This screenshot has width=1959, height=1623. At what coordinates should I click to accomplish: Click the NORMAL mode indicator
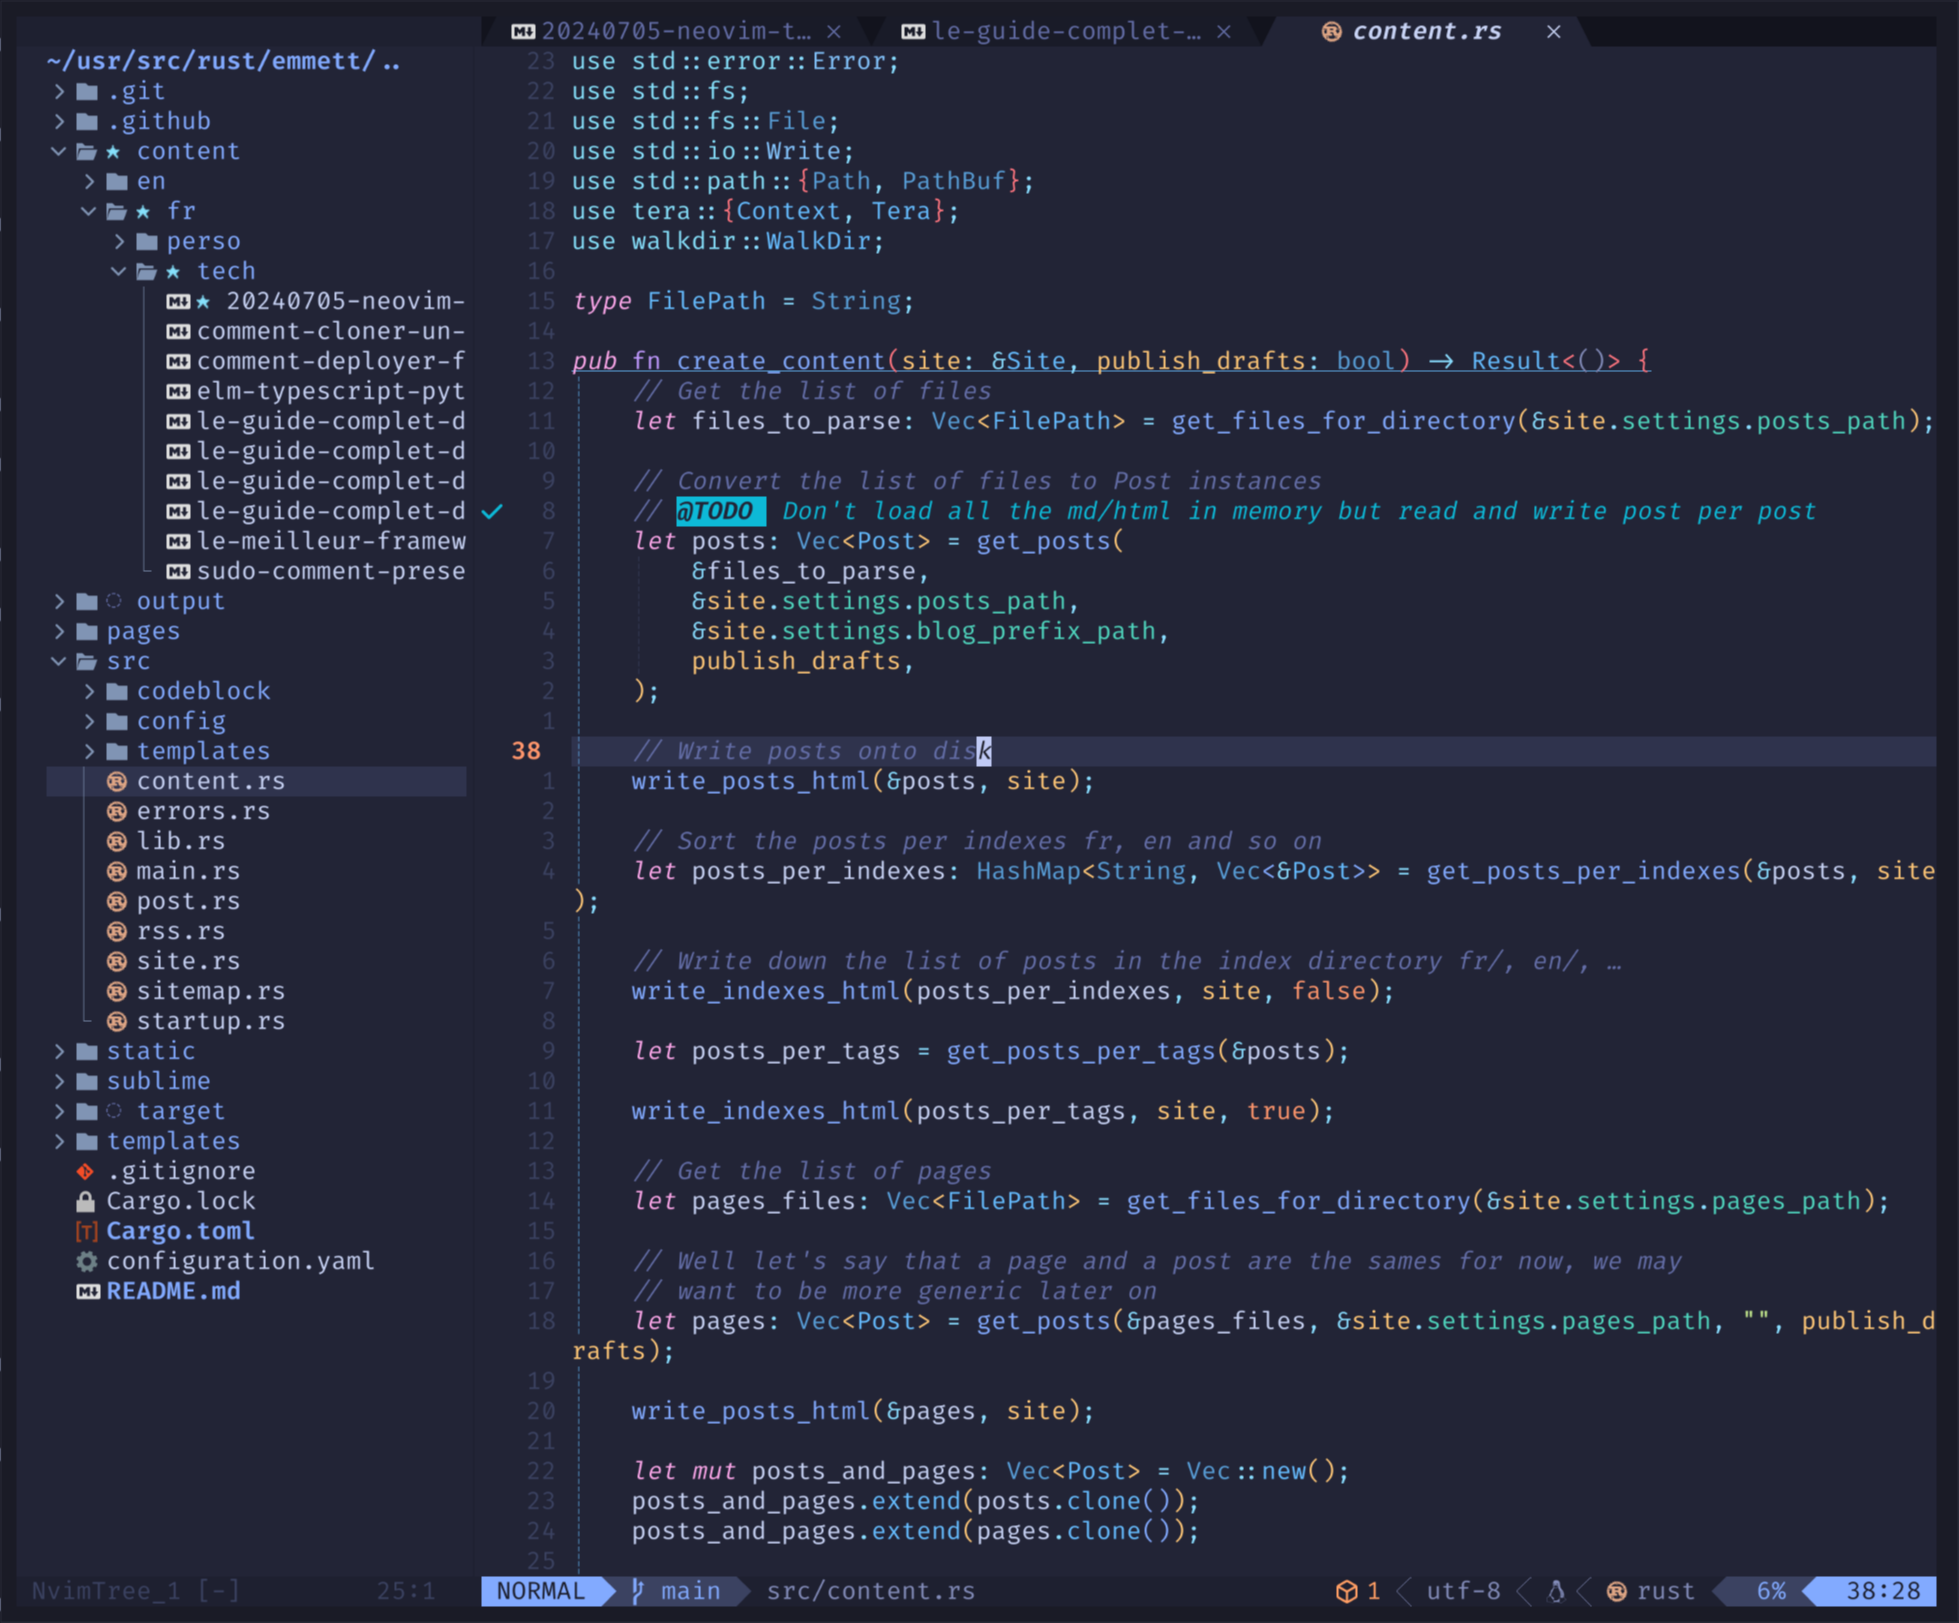coord(541,1591)
